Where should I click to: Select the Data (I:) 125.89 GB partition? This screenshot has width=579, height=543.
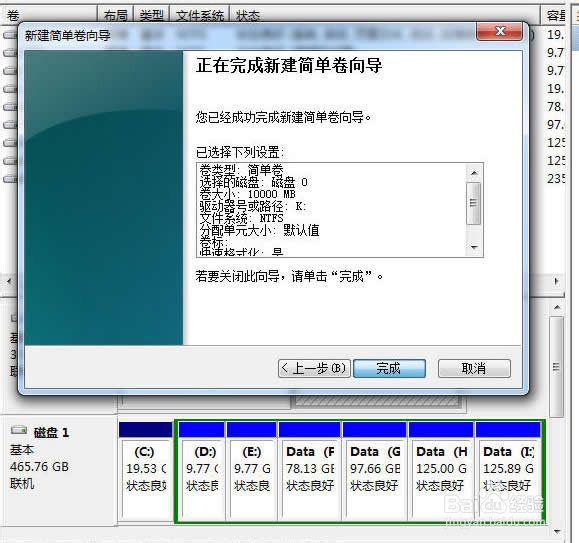tap(508, 471)
